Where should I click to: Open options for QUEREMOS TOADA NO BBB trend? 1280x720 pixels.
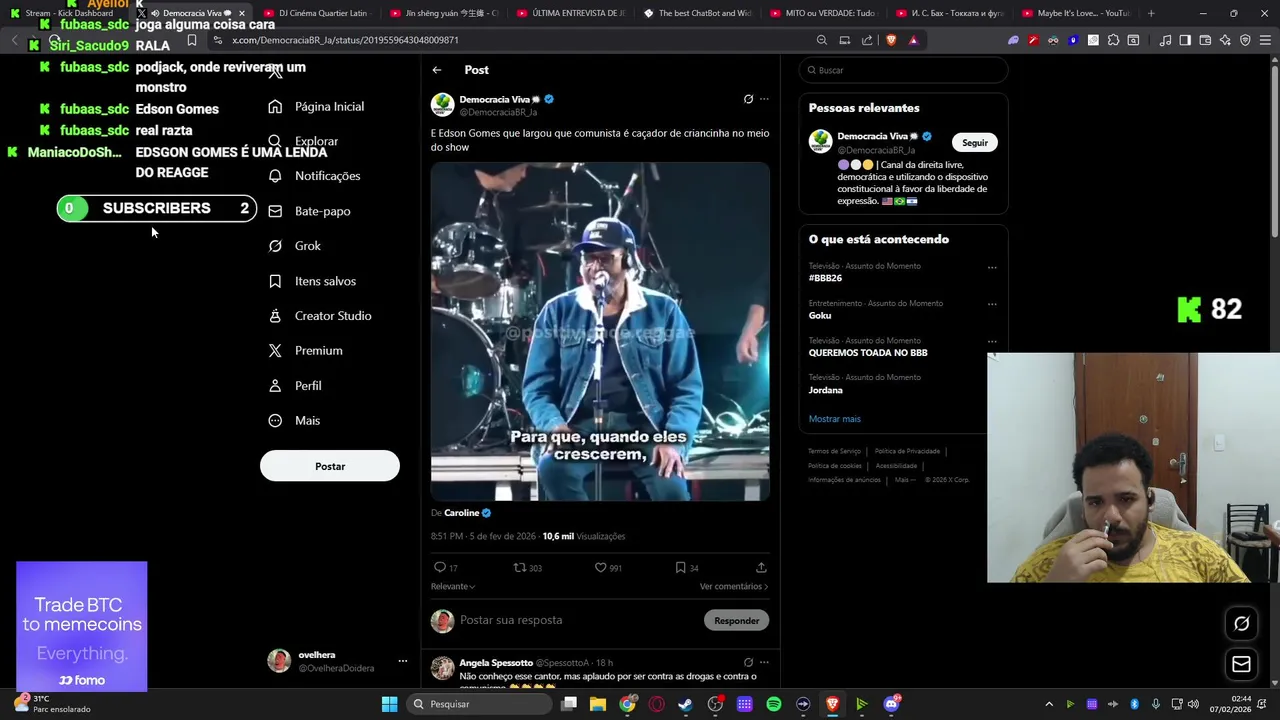(992, 341)
